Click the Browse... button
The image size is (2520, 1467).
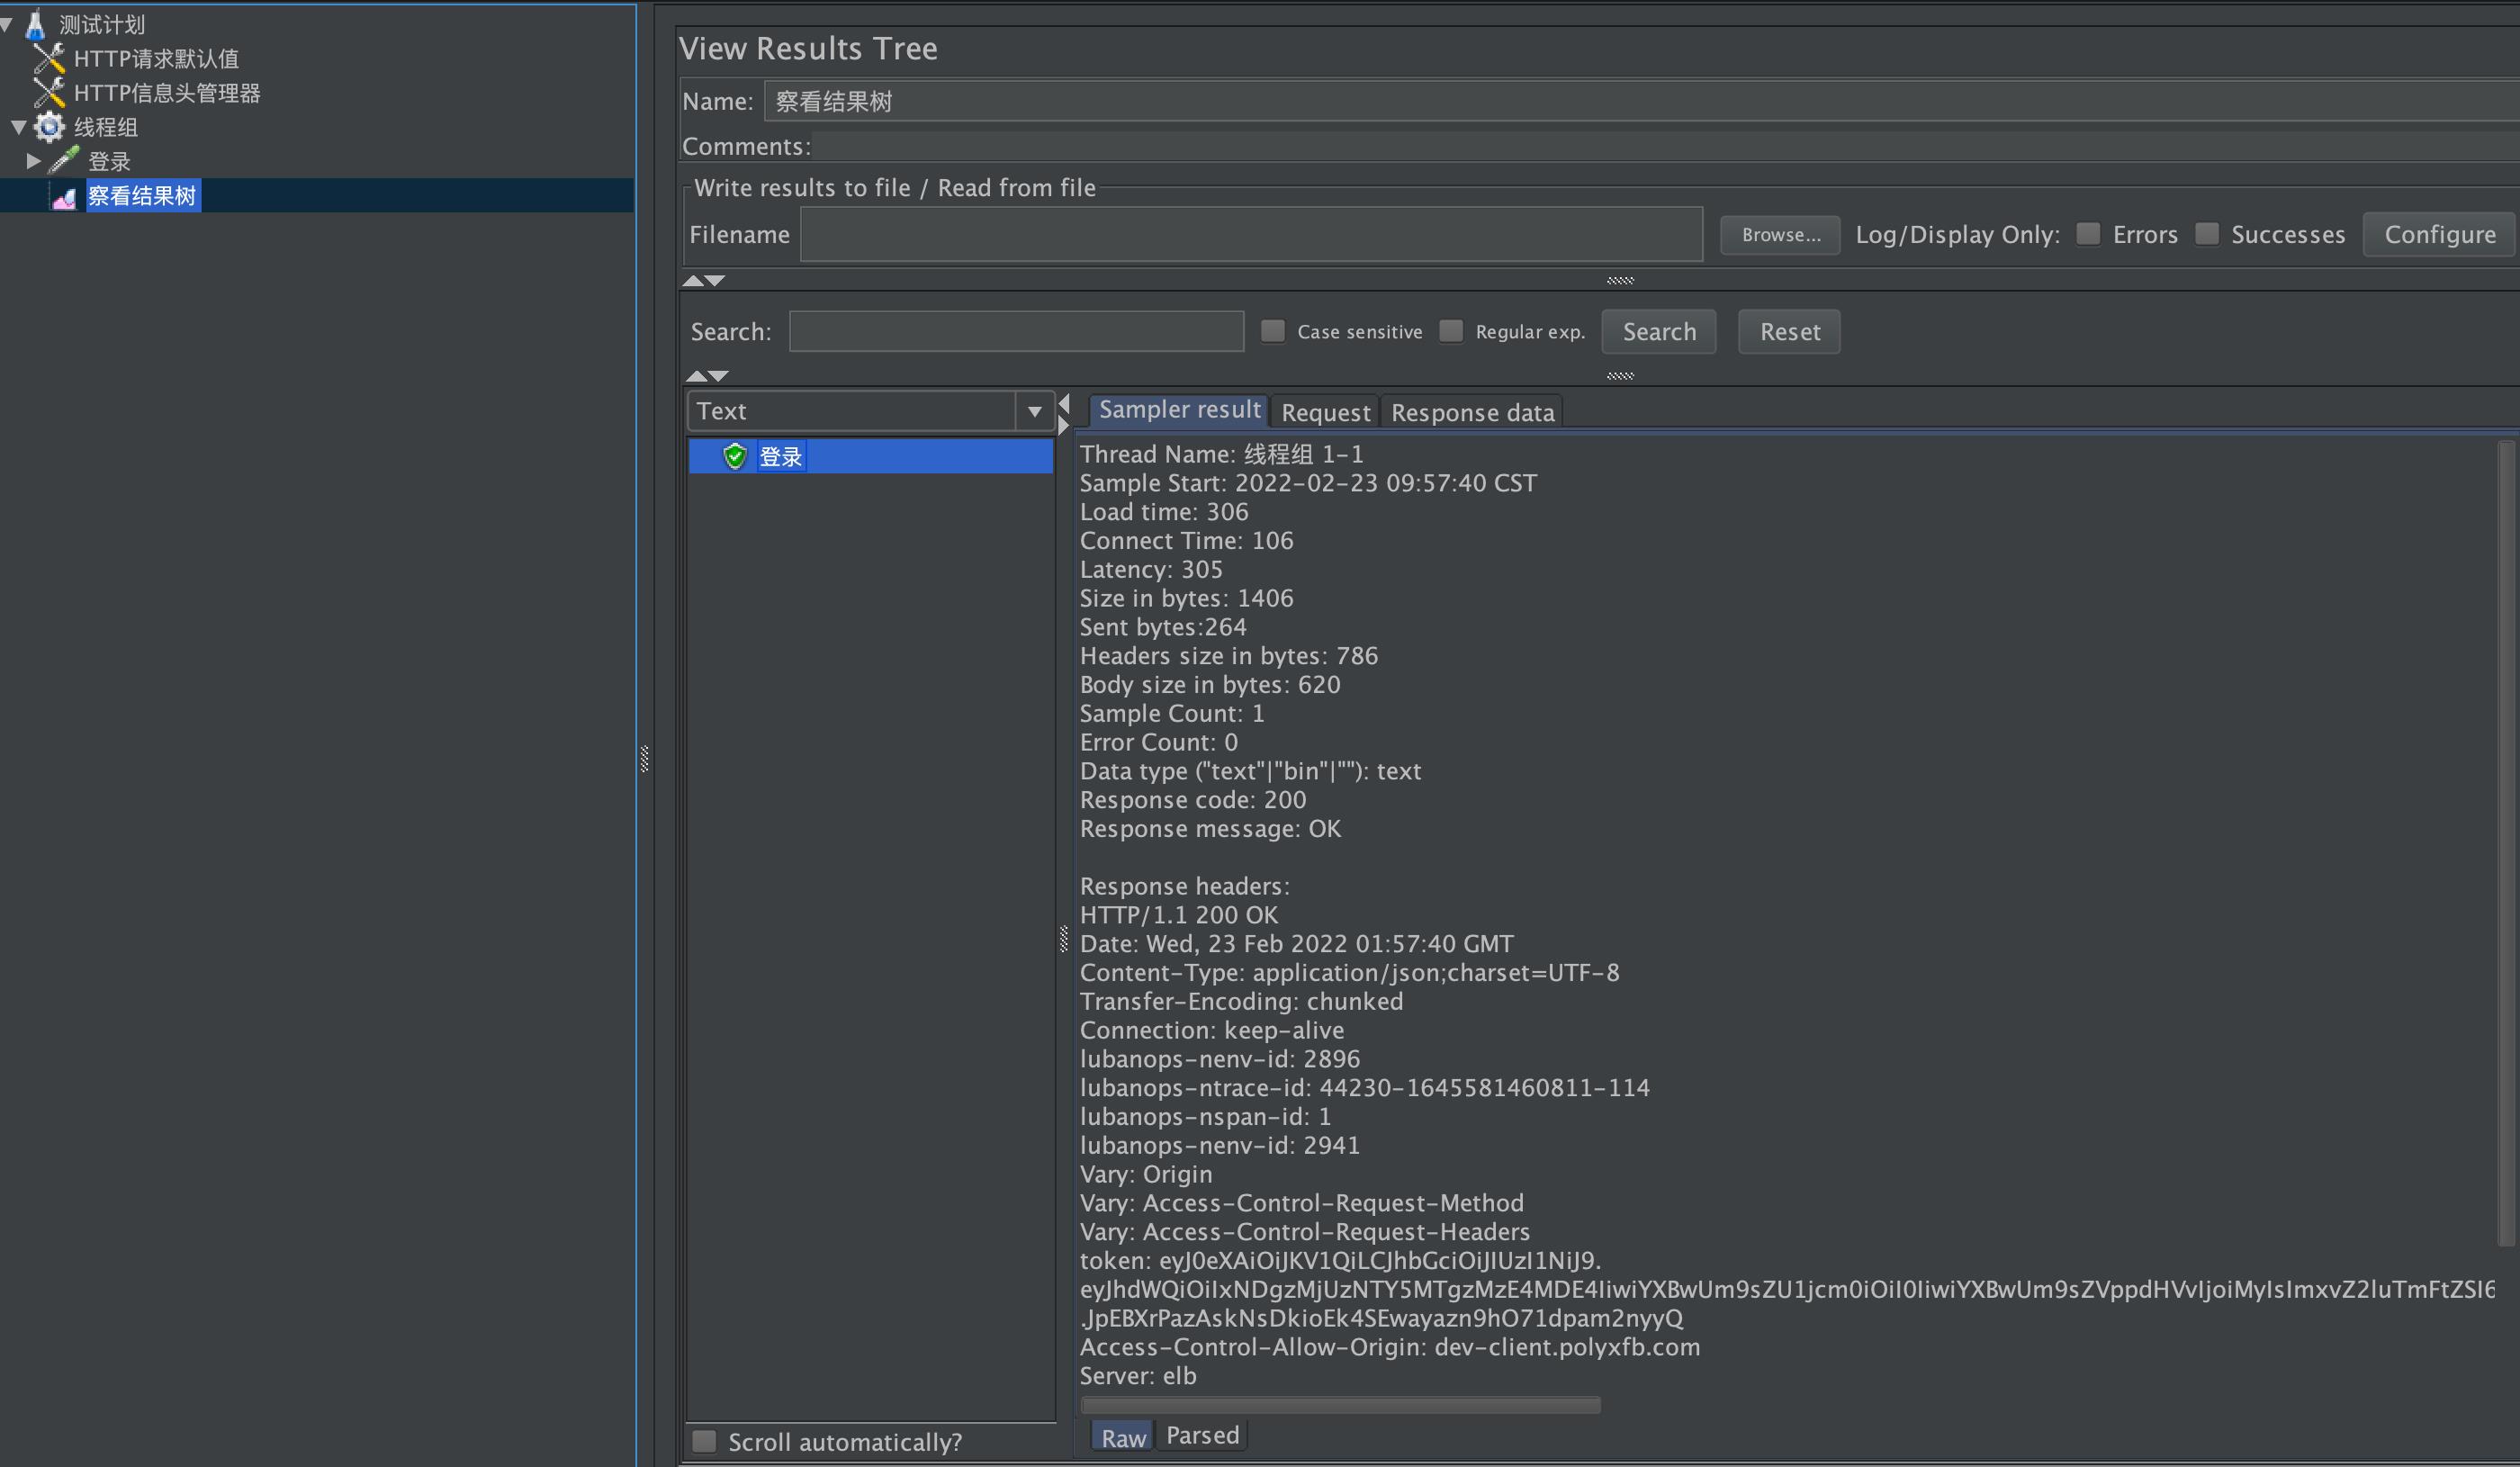click(x=1780, y=235)
